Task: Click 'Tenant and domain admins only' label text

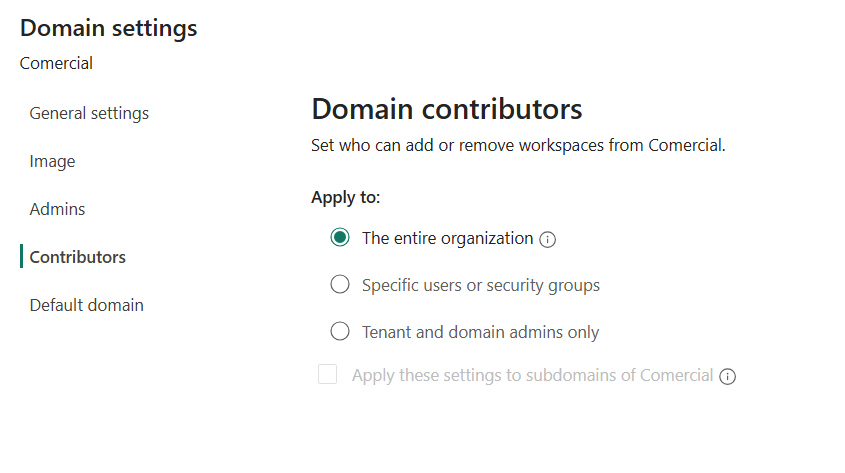Action: pos(481,332)
